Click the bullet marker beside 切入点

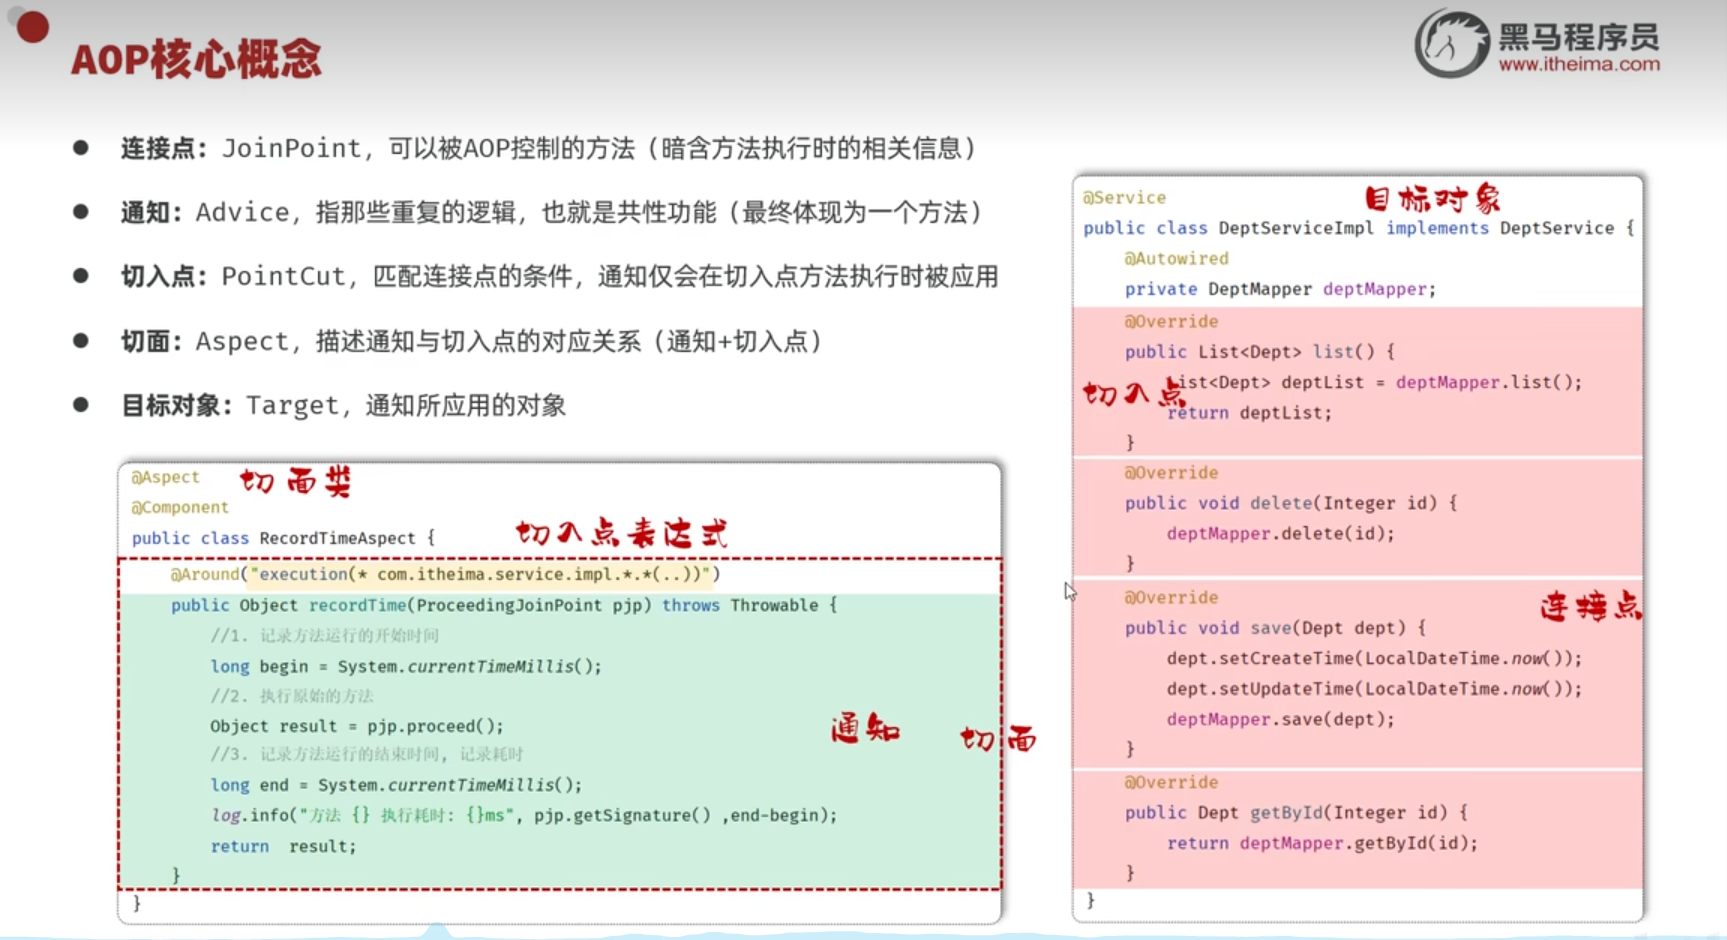tap(81, 274)
